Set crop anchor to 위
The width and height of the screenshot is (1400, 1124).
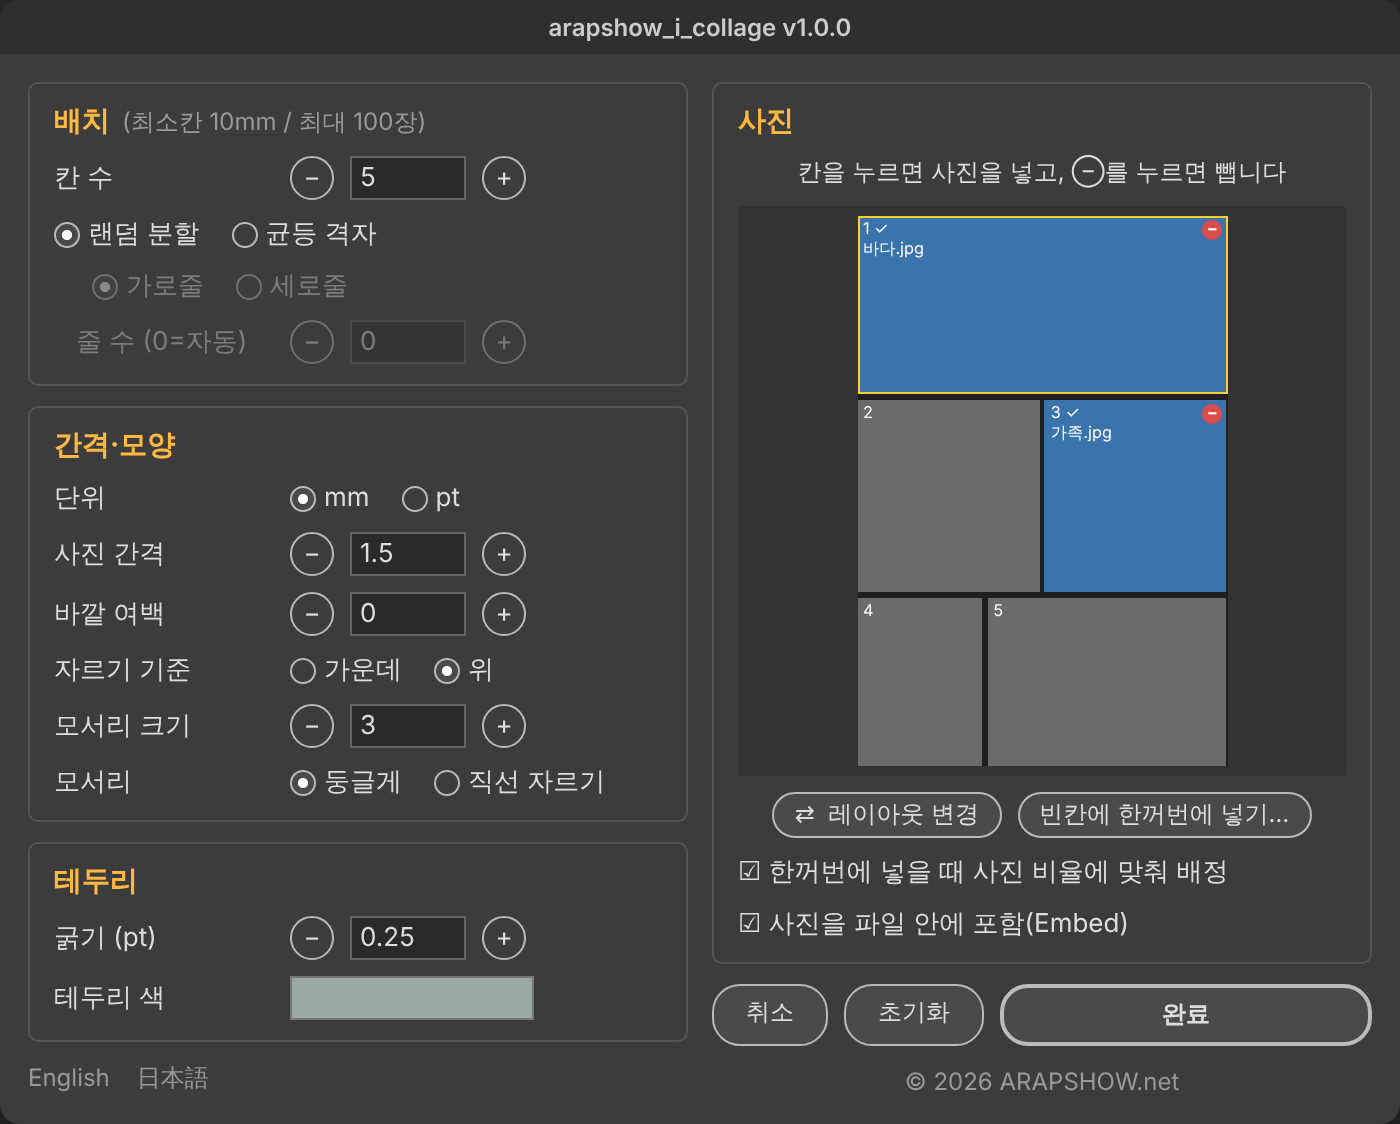463,670
